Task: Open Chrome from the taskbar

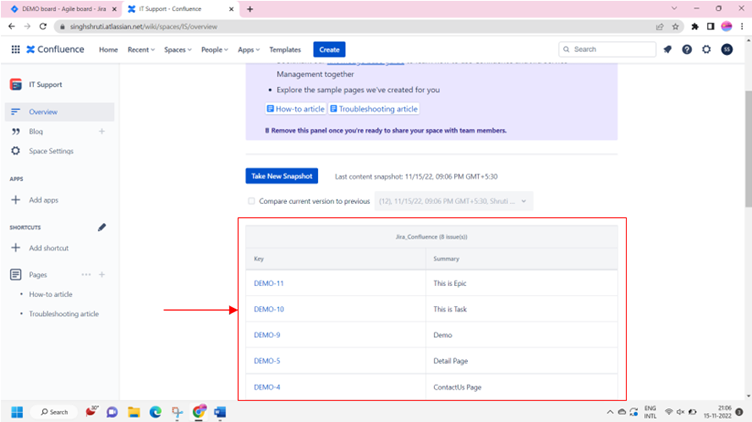Action: [199, 411]
